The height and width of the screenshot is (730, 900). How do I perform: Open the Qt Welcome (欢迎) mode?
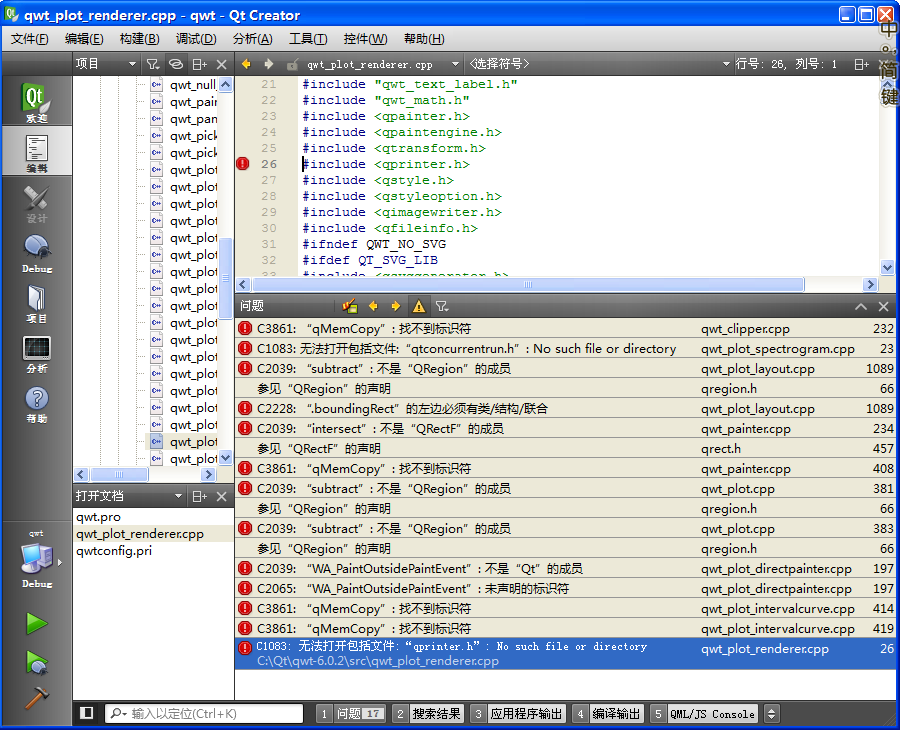pyautogui.click(x=36, y=104)
